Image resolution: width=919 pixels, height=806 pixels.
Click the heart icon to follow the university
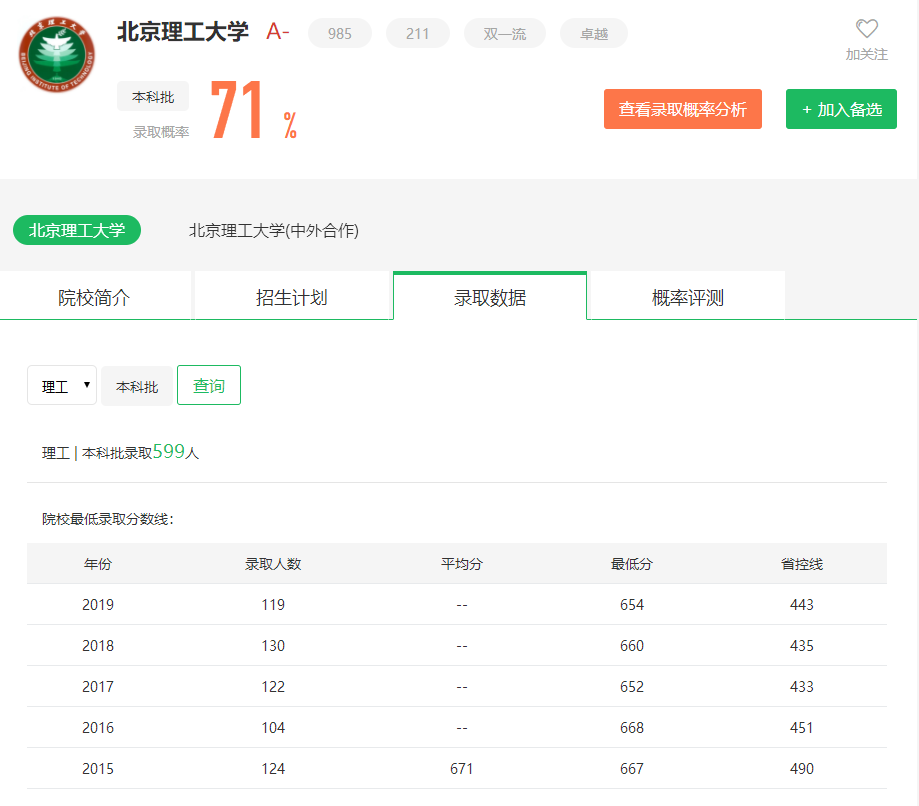click(x=866, y=28)
